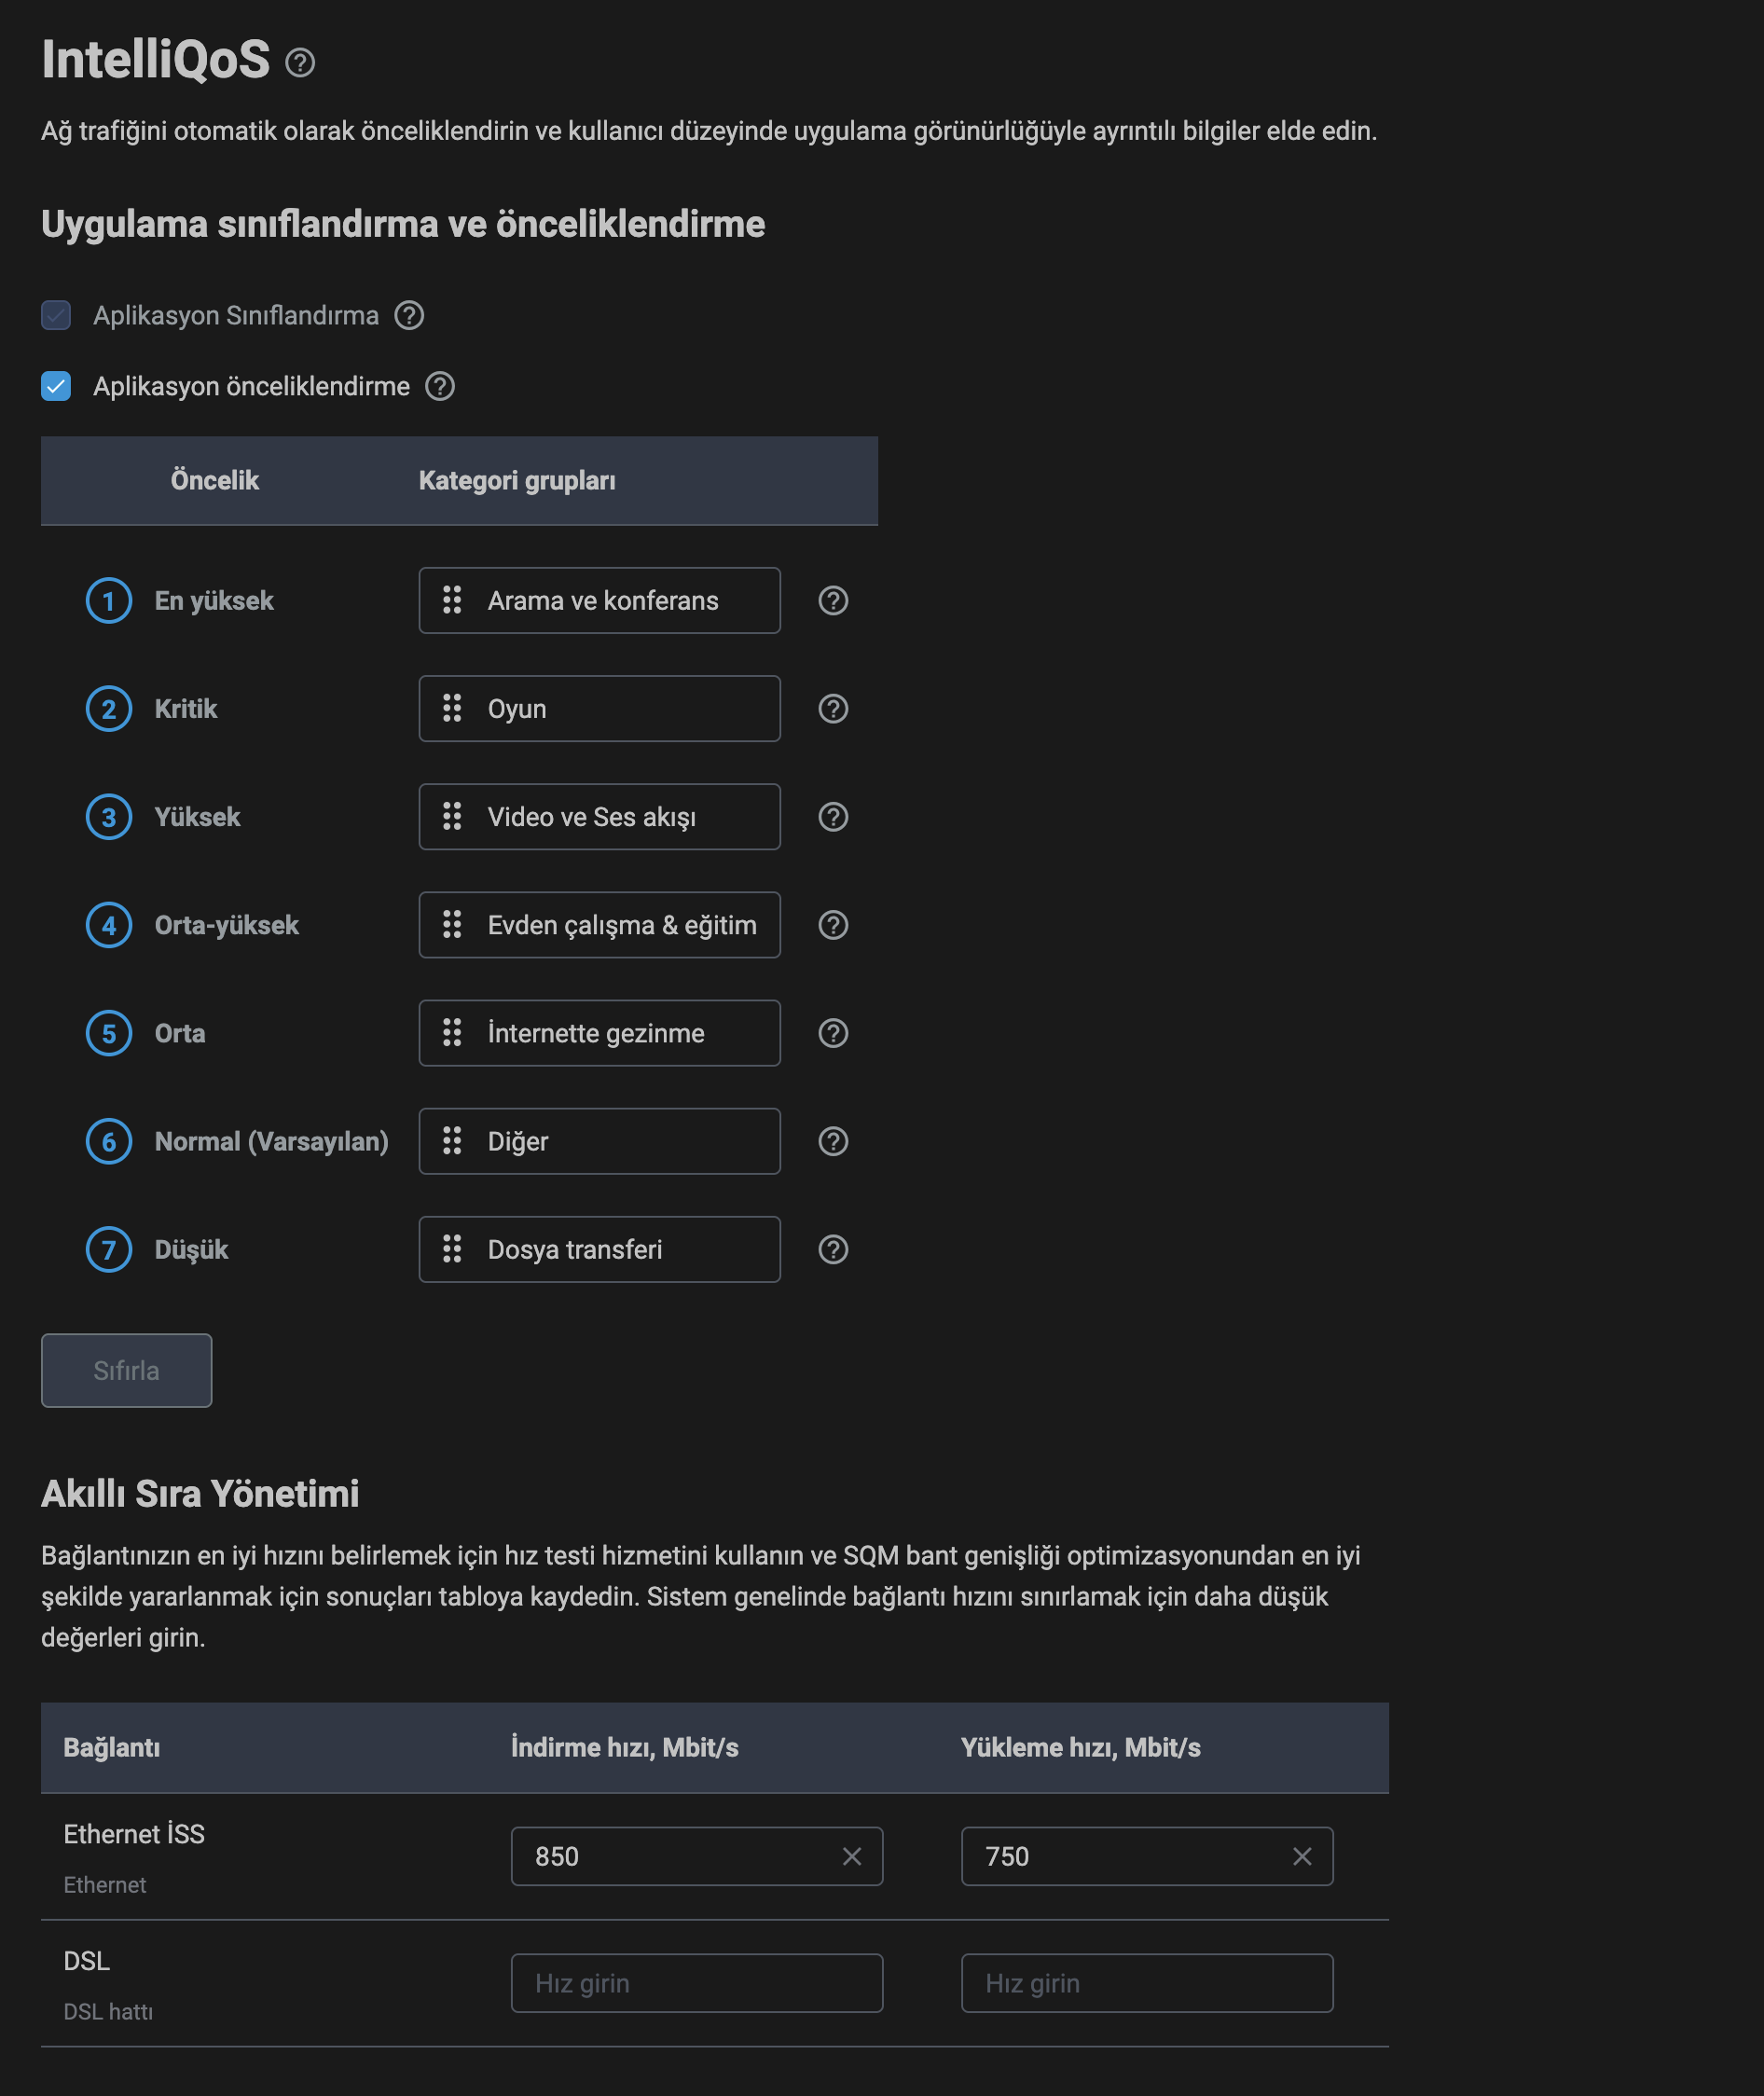Grab drag handle of Video ve Ses akışı
This screenshot has width=1764, height=2096.
(452, 816)
